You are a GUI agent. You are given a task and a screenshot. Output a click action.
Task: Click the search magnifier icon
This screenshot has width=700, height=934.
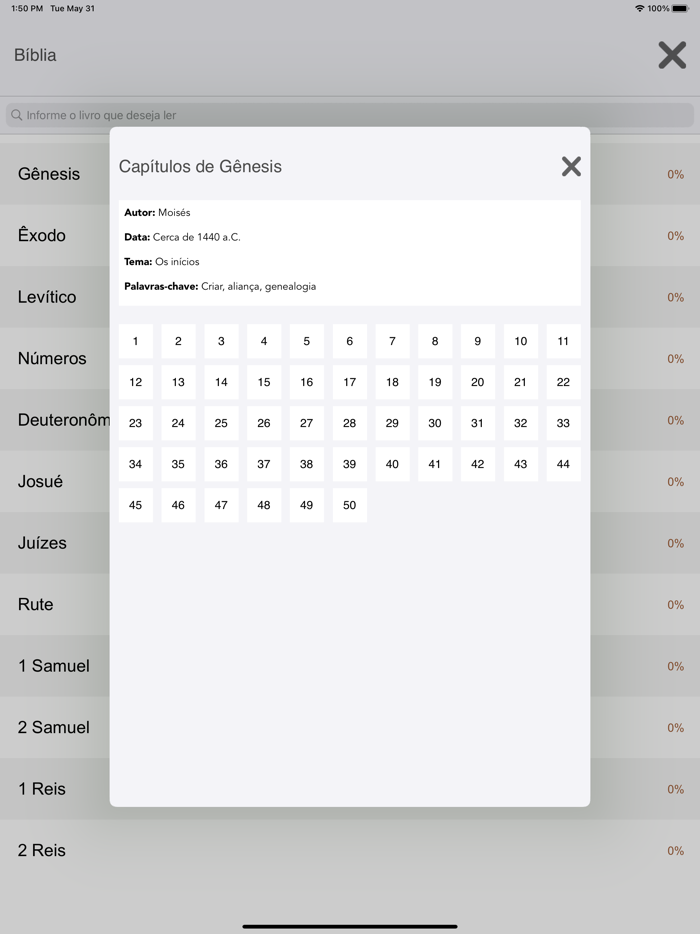point(16,115)
